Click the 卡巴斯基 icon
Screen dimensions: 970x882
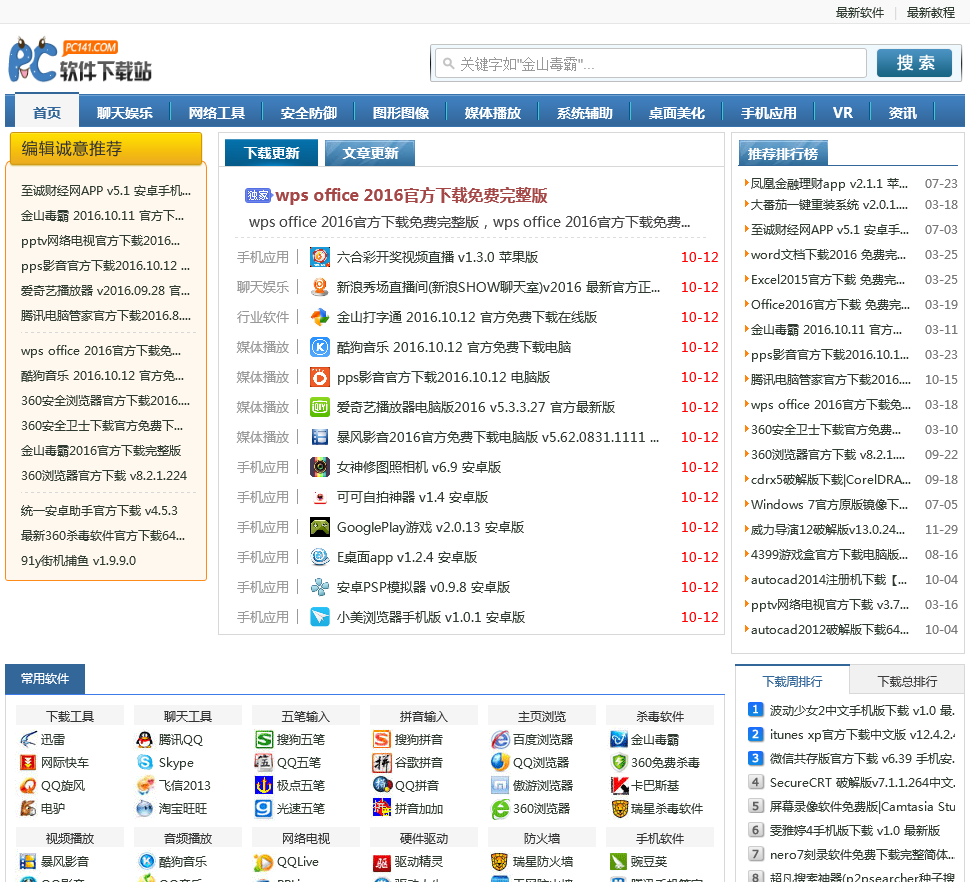pyautogui.click(x=619, y=786)
